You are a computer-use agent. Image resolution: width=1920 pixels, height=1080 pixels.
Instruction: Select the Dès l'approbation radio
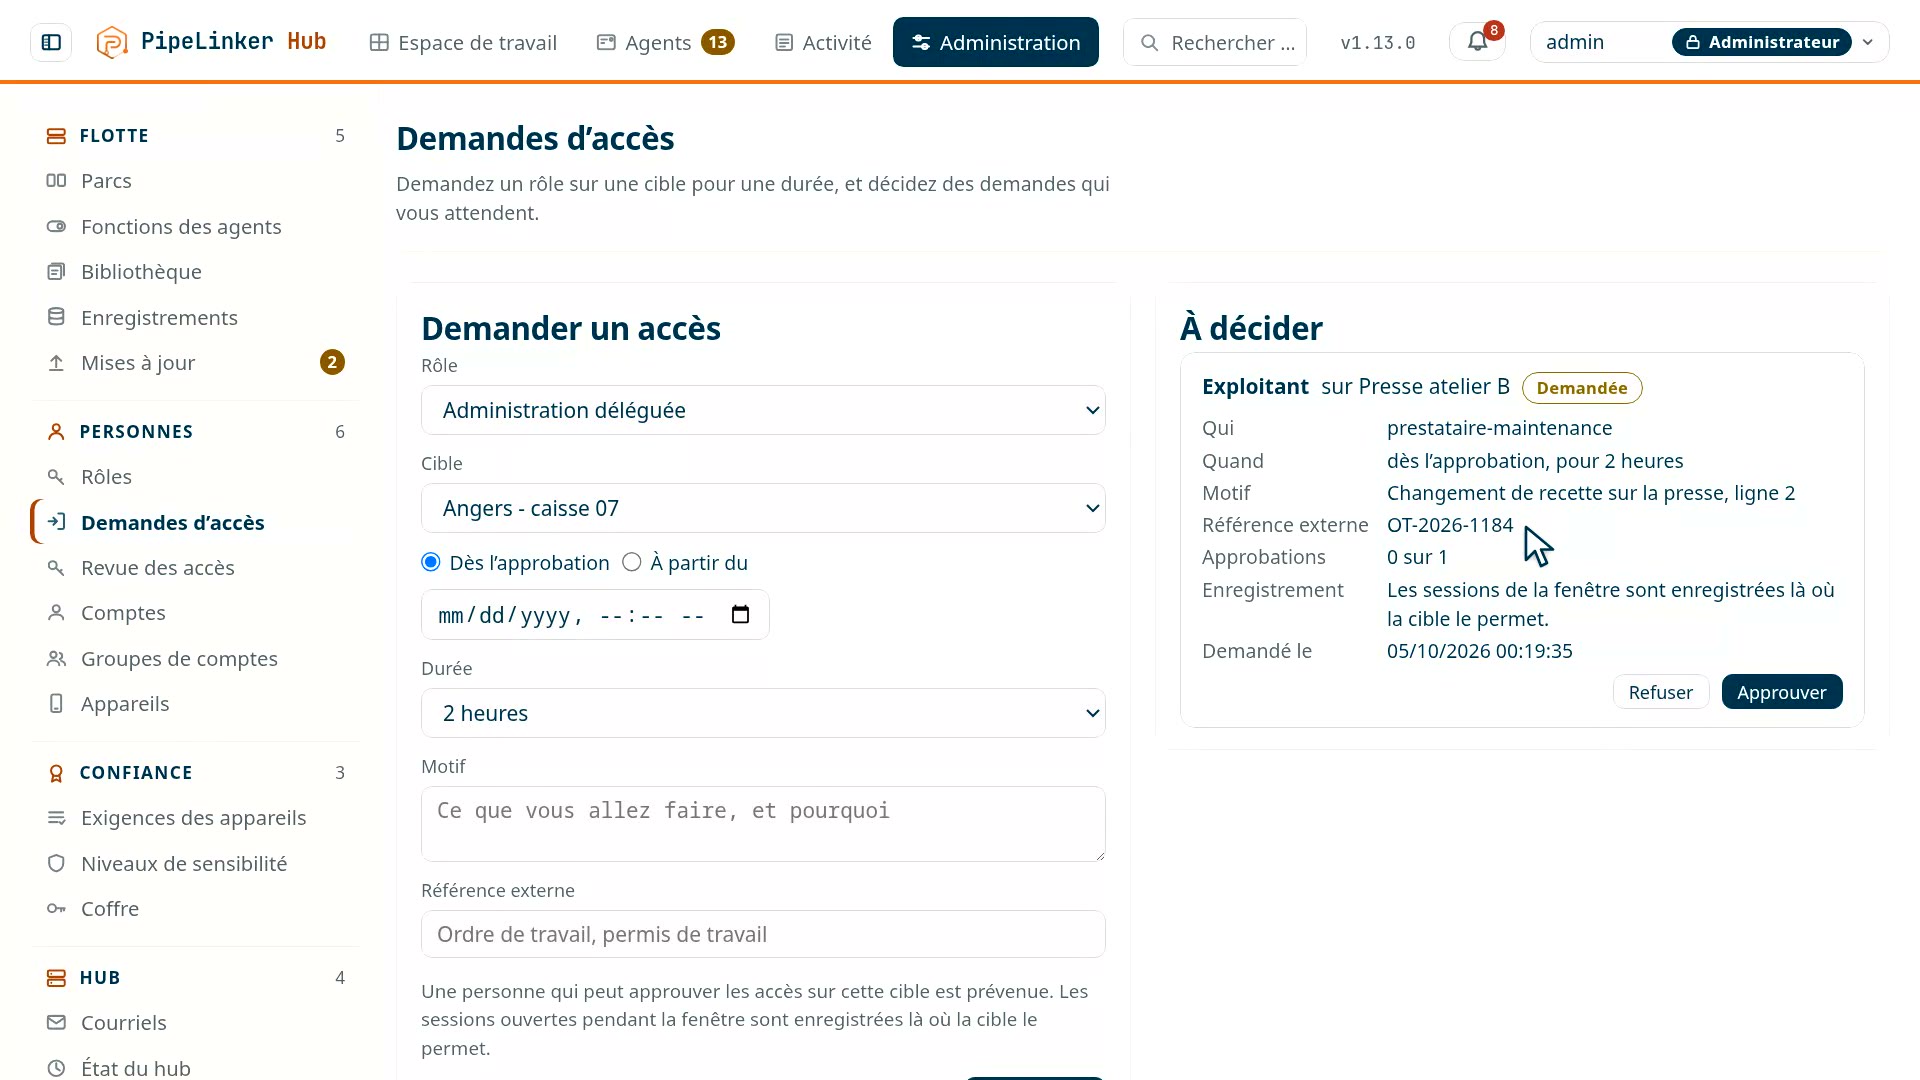431,562
